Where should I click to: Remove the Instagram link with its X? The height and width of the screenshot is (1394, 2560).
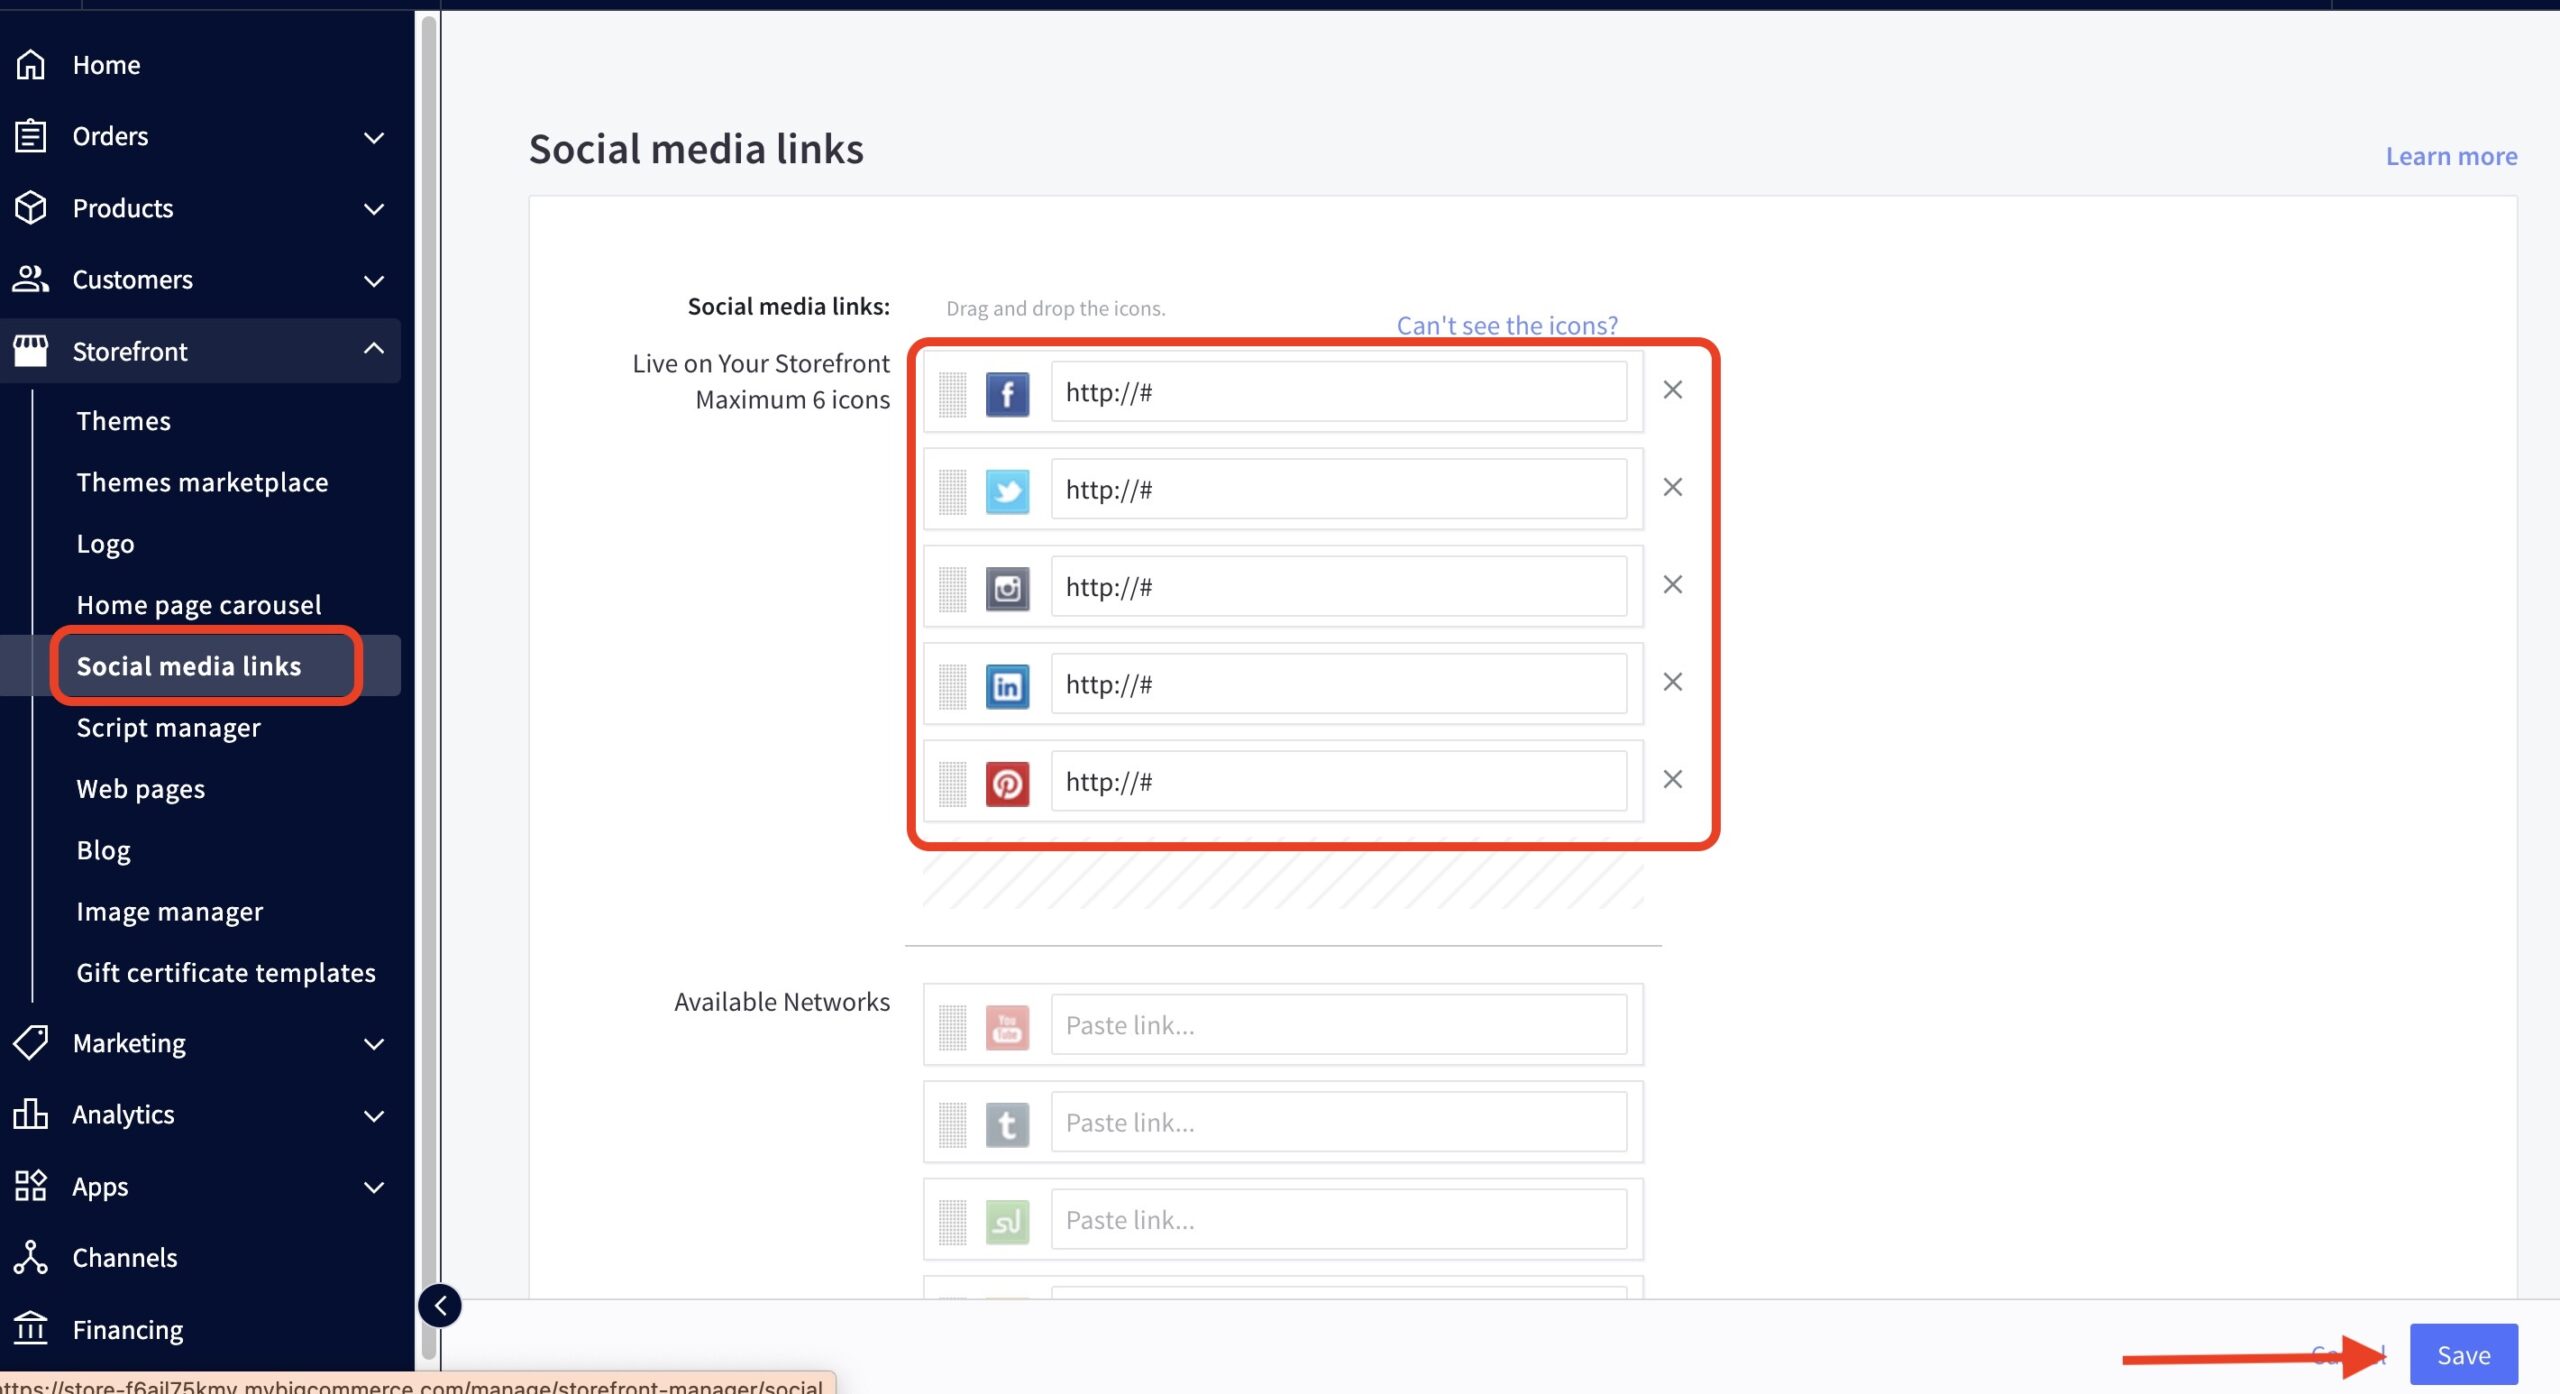(x=1672, y=584)
